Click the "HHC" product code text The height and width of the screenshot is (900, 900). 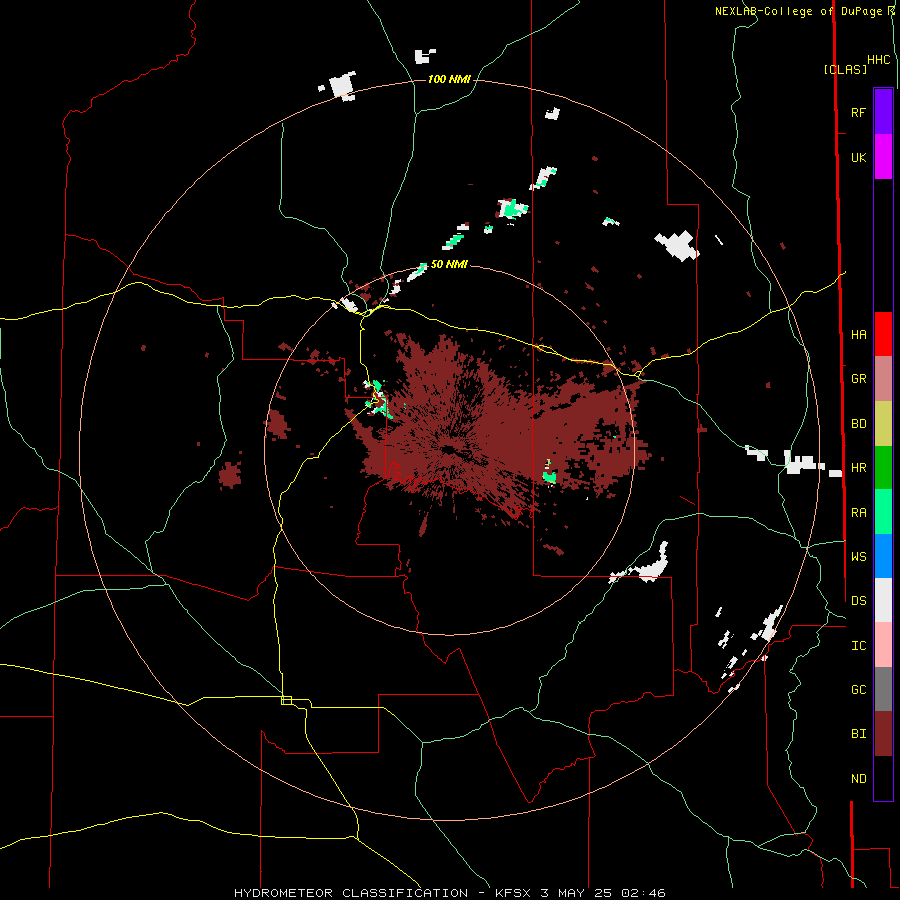pos(879,60)
